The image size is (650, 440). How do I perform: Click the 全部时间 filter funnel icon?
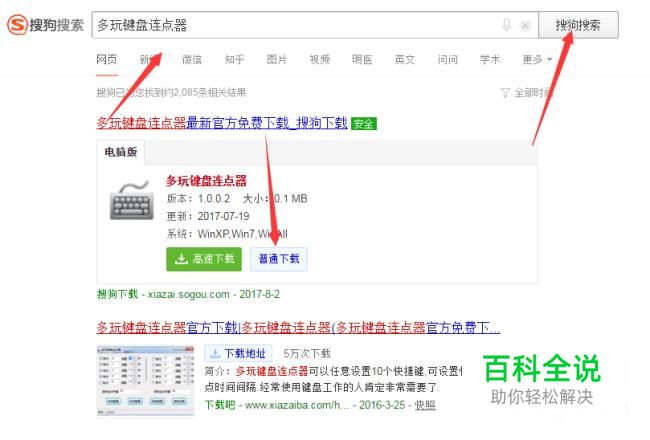click(x=504, y=92)
